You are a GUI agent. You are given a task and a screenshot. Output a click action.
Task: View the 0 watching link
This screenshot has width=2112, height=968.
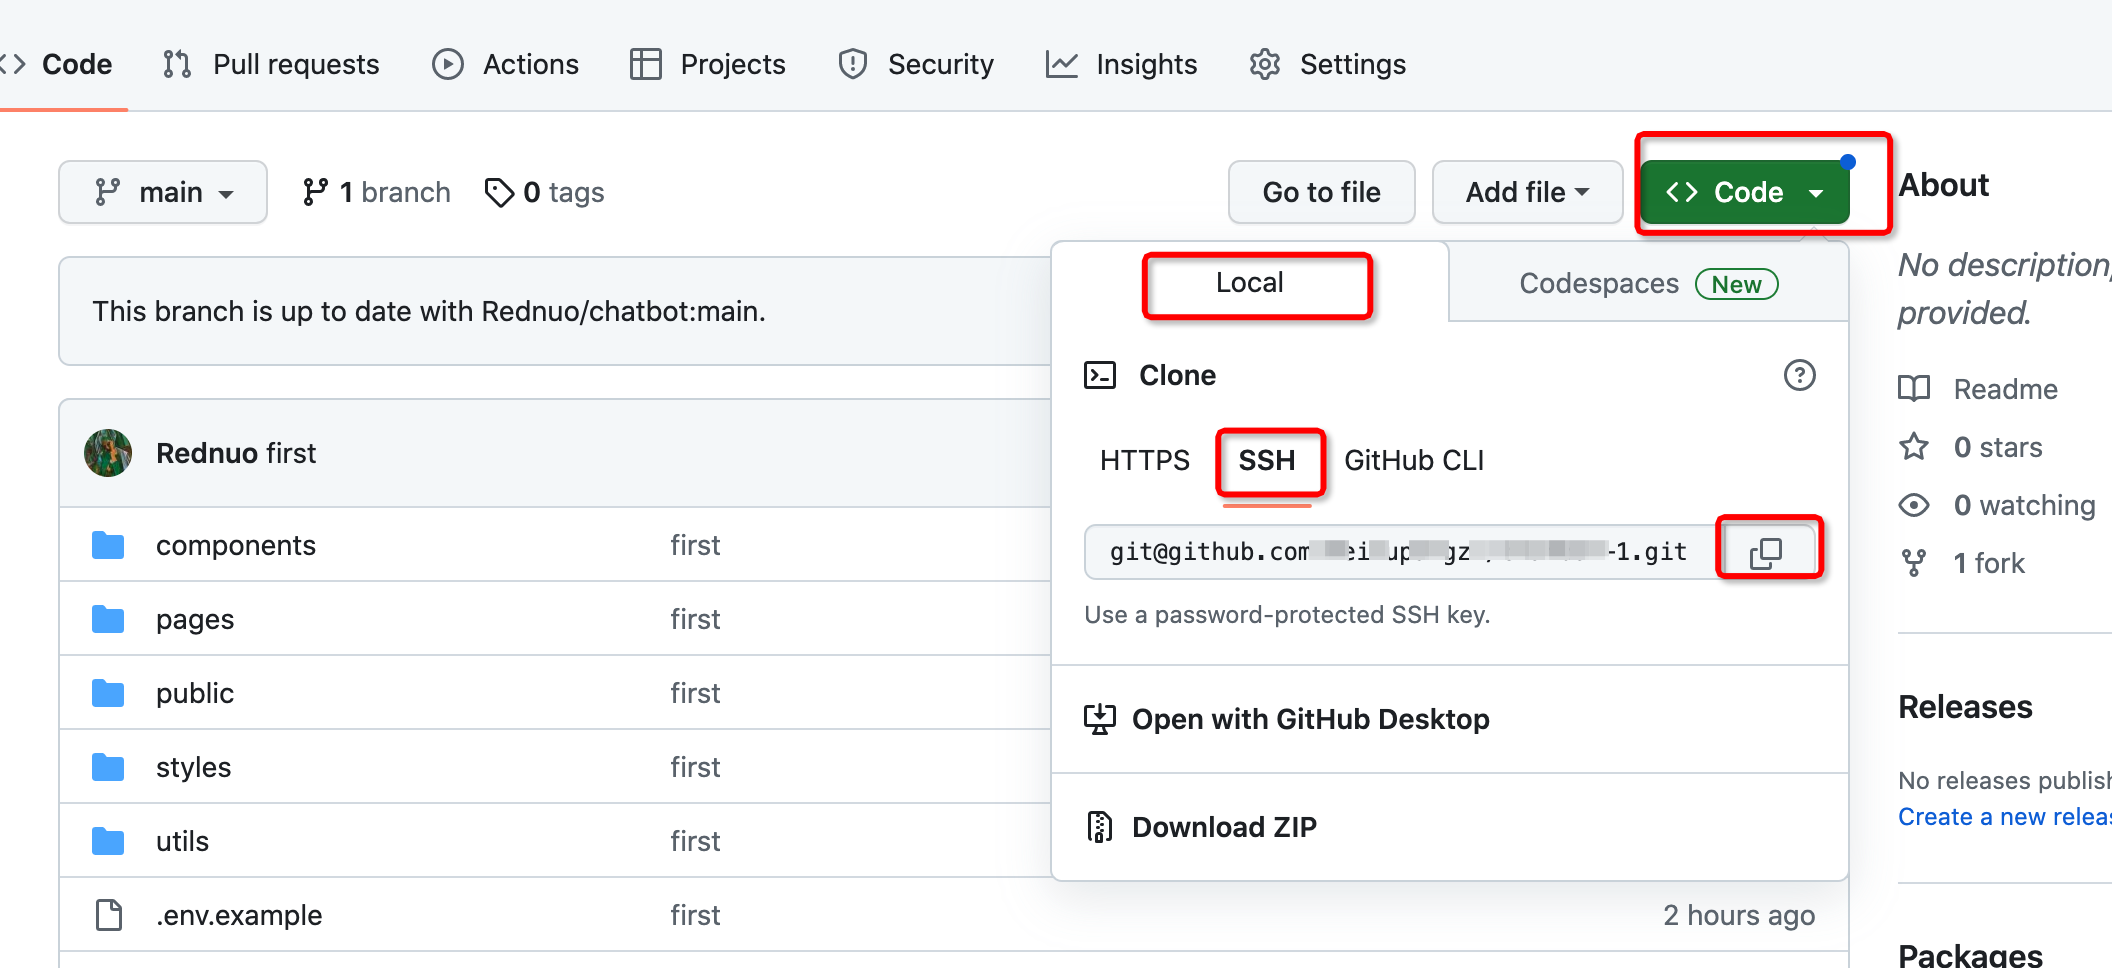[x=2024, y=505]
